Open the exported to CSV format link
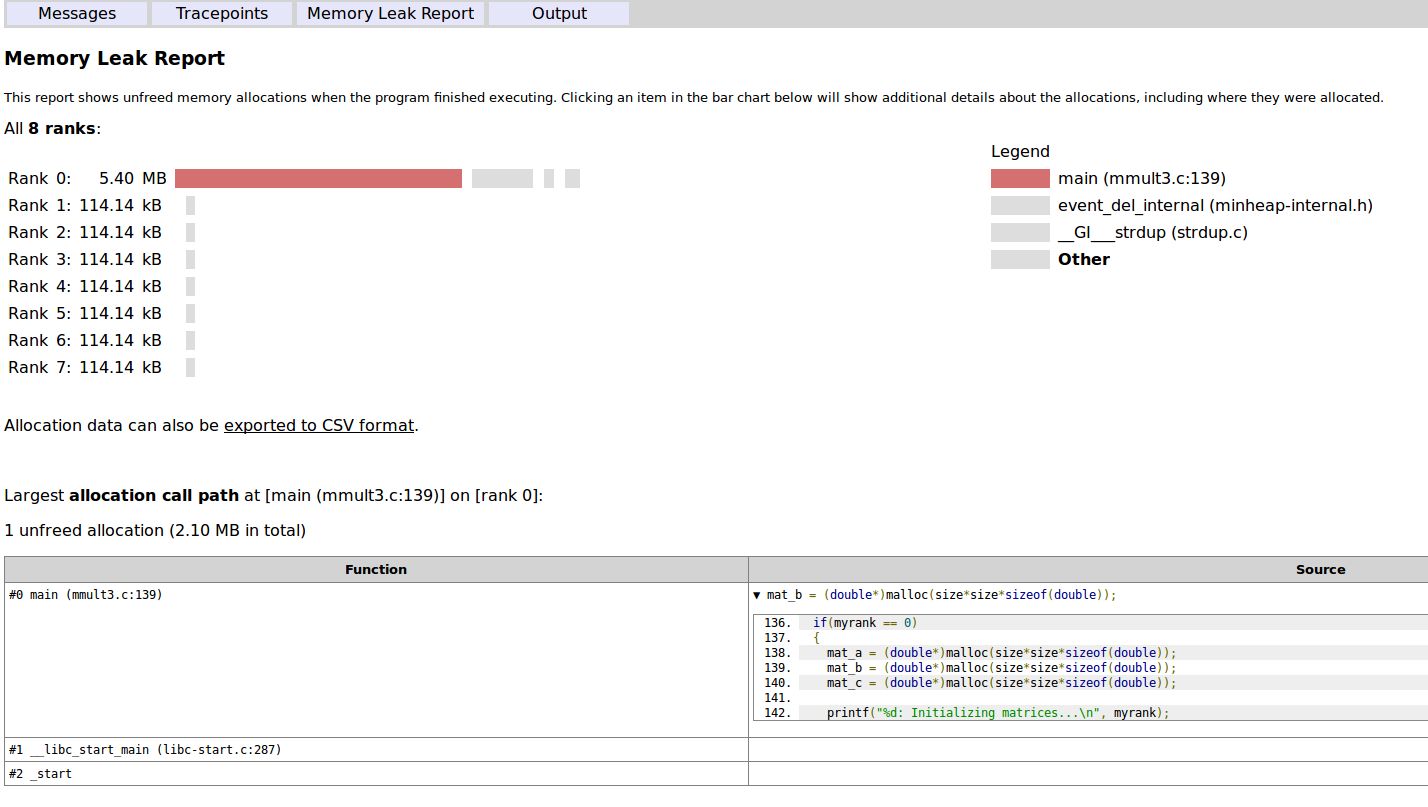 coord(318,425)
